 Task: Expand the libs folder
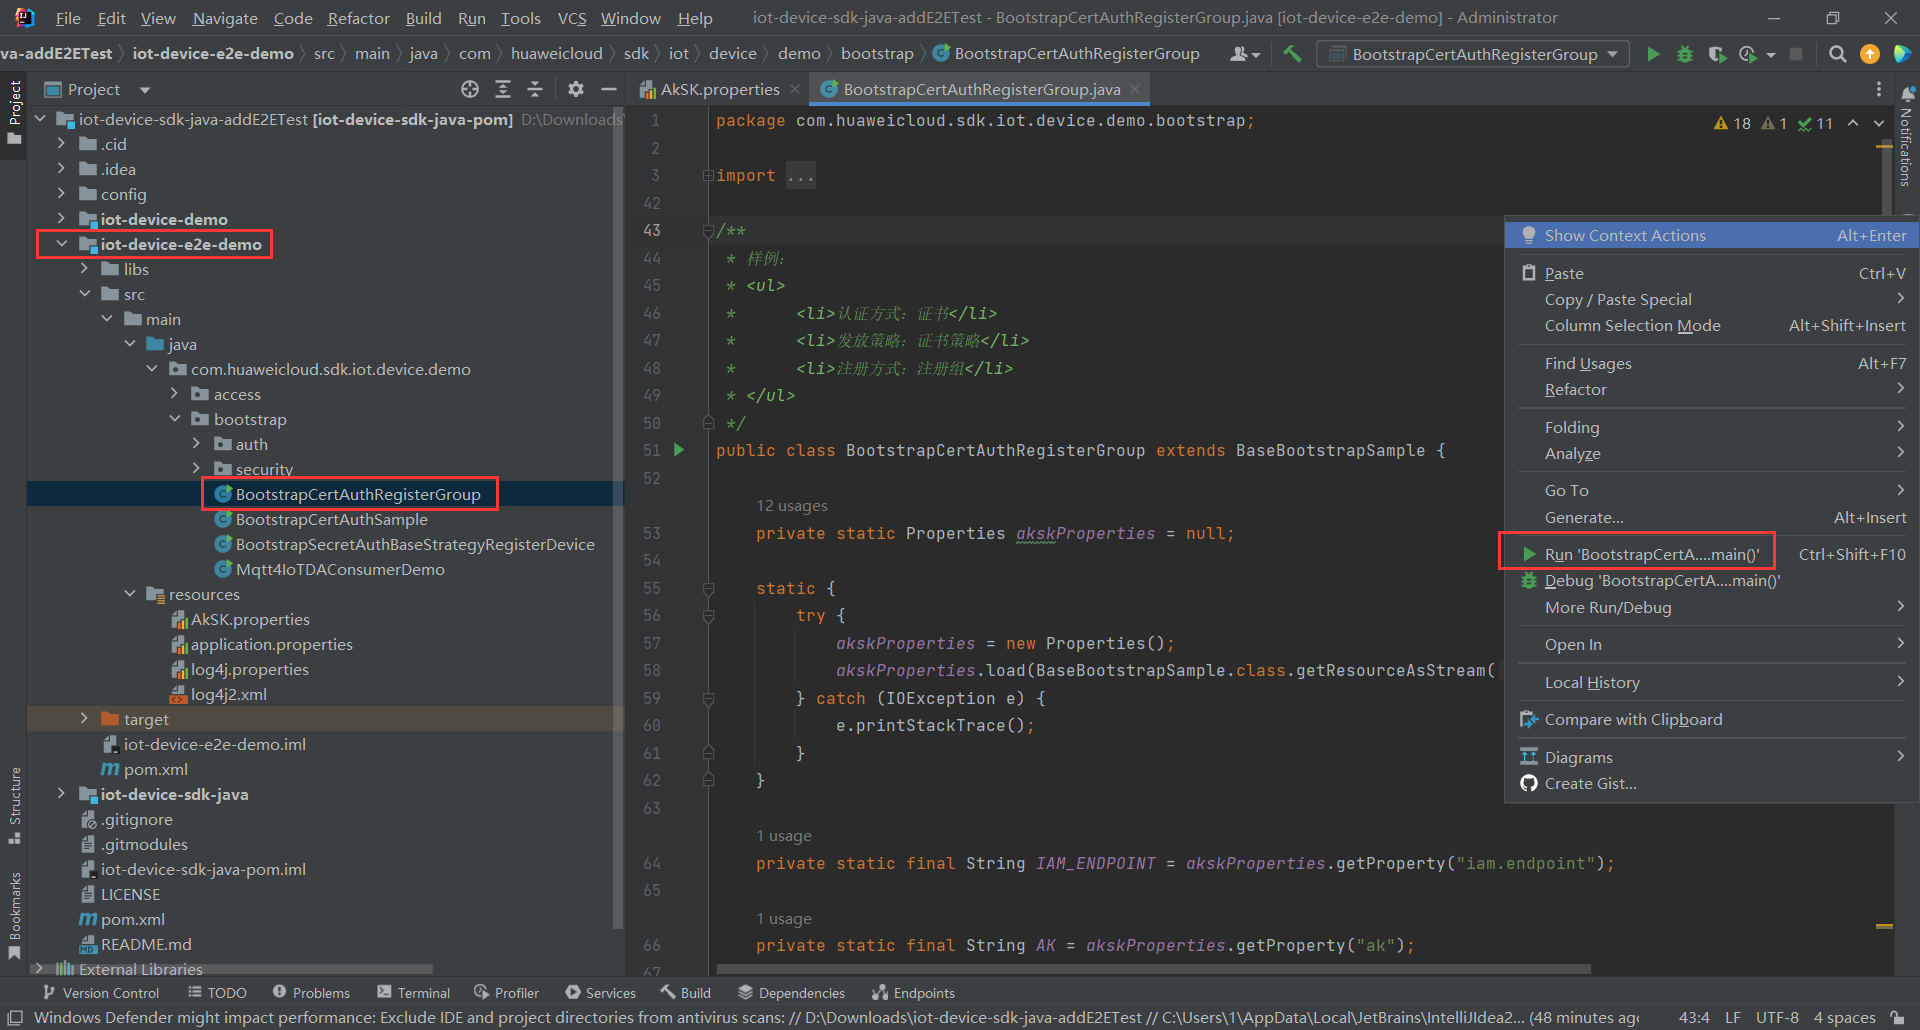click(x=85, y=268)
